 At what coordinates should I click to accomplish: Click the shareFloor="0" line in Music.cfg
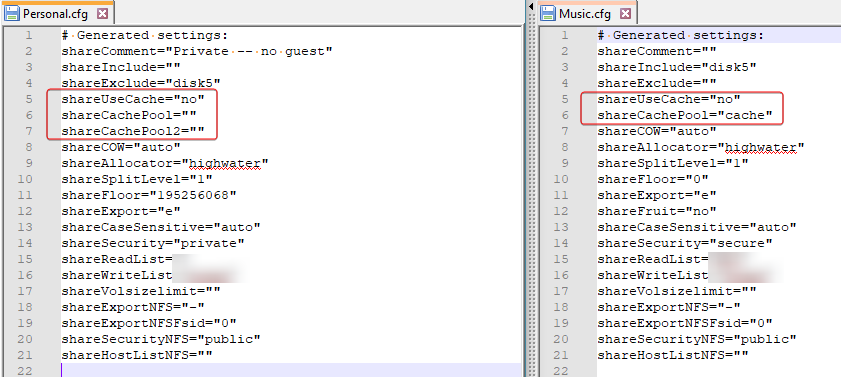click(653, 179)
